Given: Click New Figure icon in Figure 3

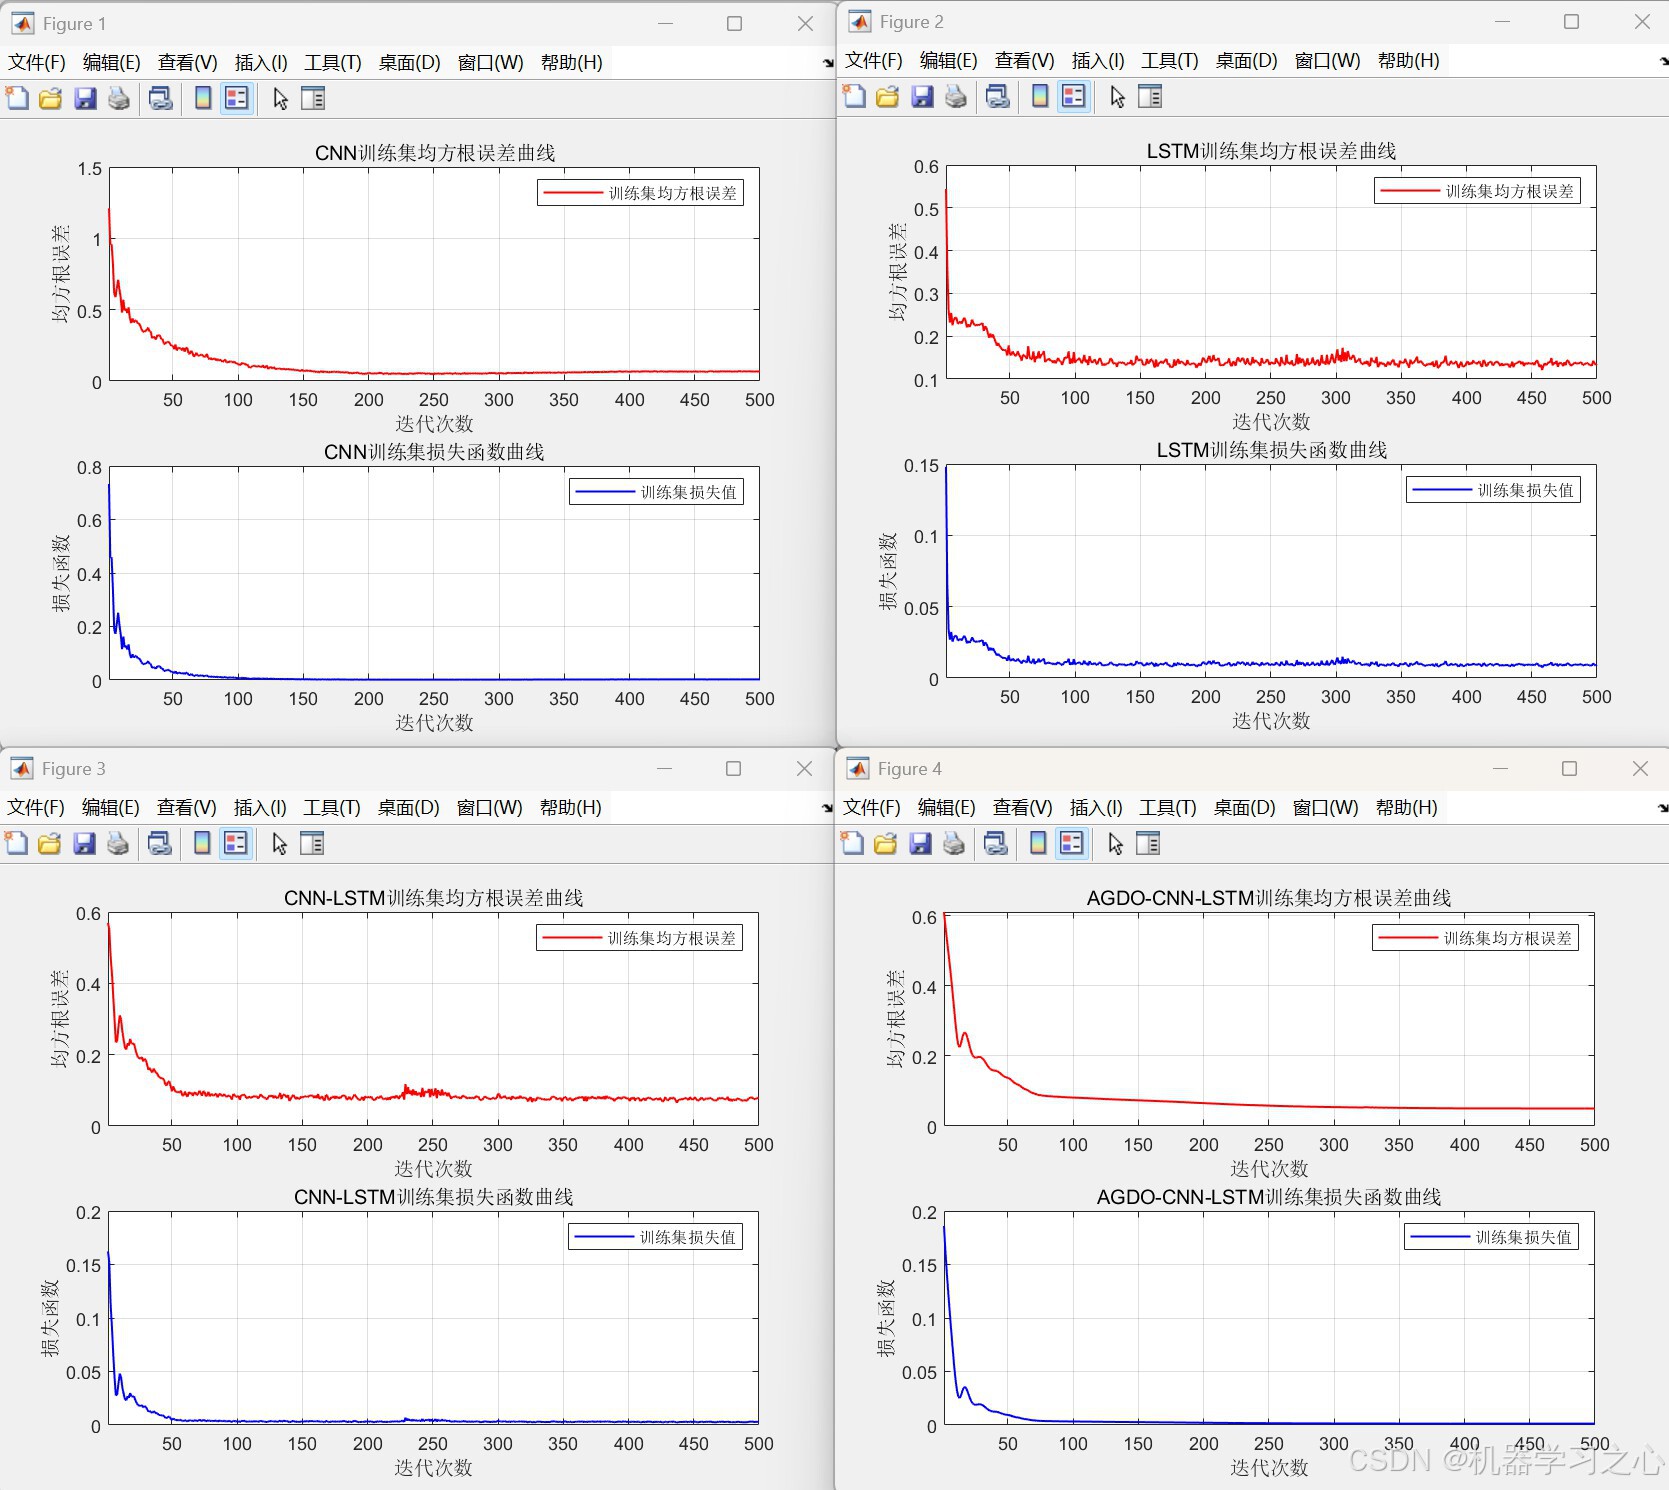Looking at the screenshot, I should (16, 843).
